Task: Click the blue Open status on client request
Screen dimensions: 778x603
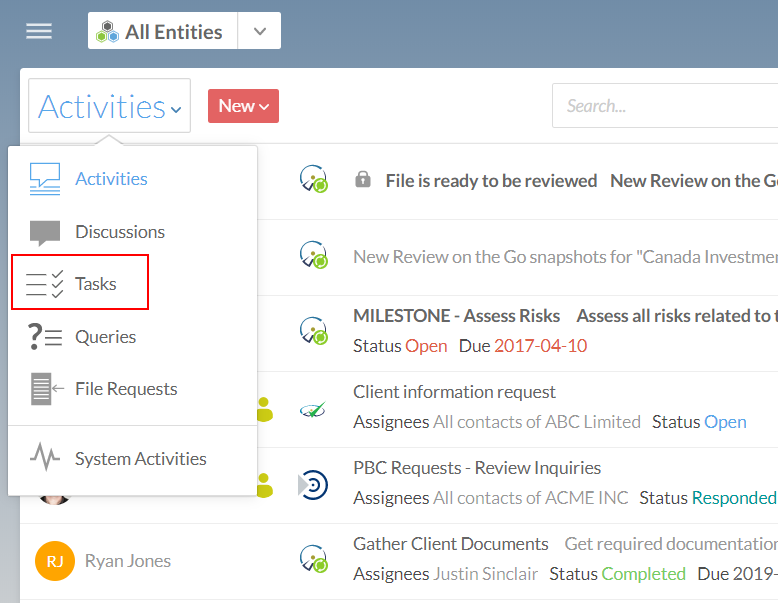Action: [x=725, y=422]
